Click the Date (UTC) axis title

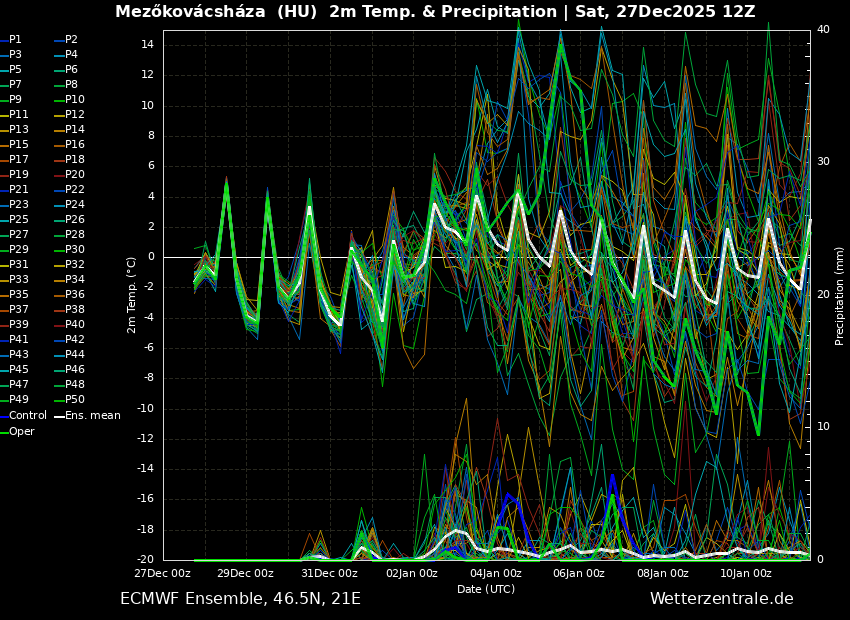tap(486, 590)
